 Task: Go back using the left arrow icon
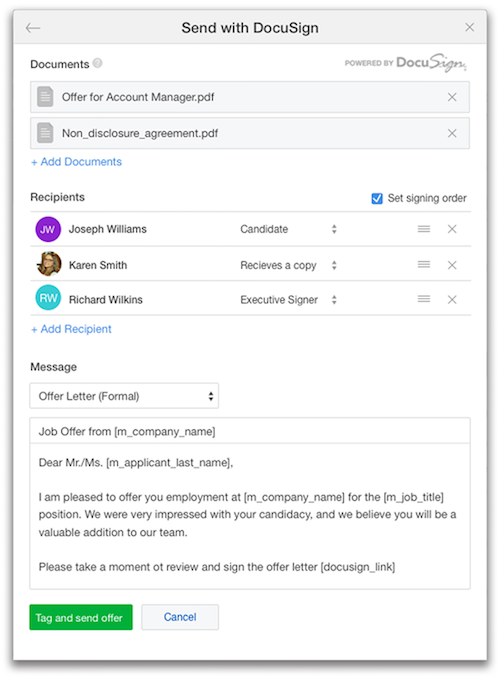[x=33, y=28]
